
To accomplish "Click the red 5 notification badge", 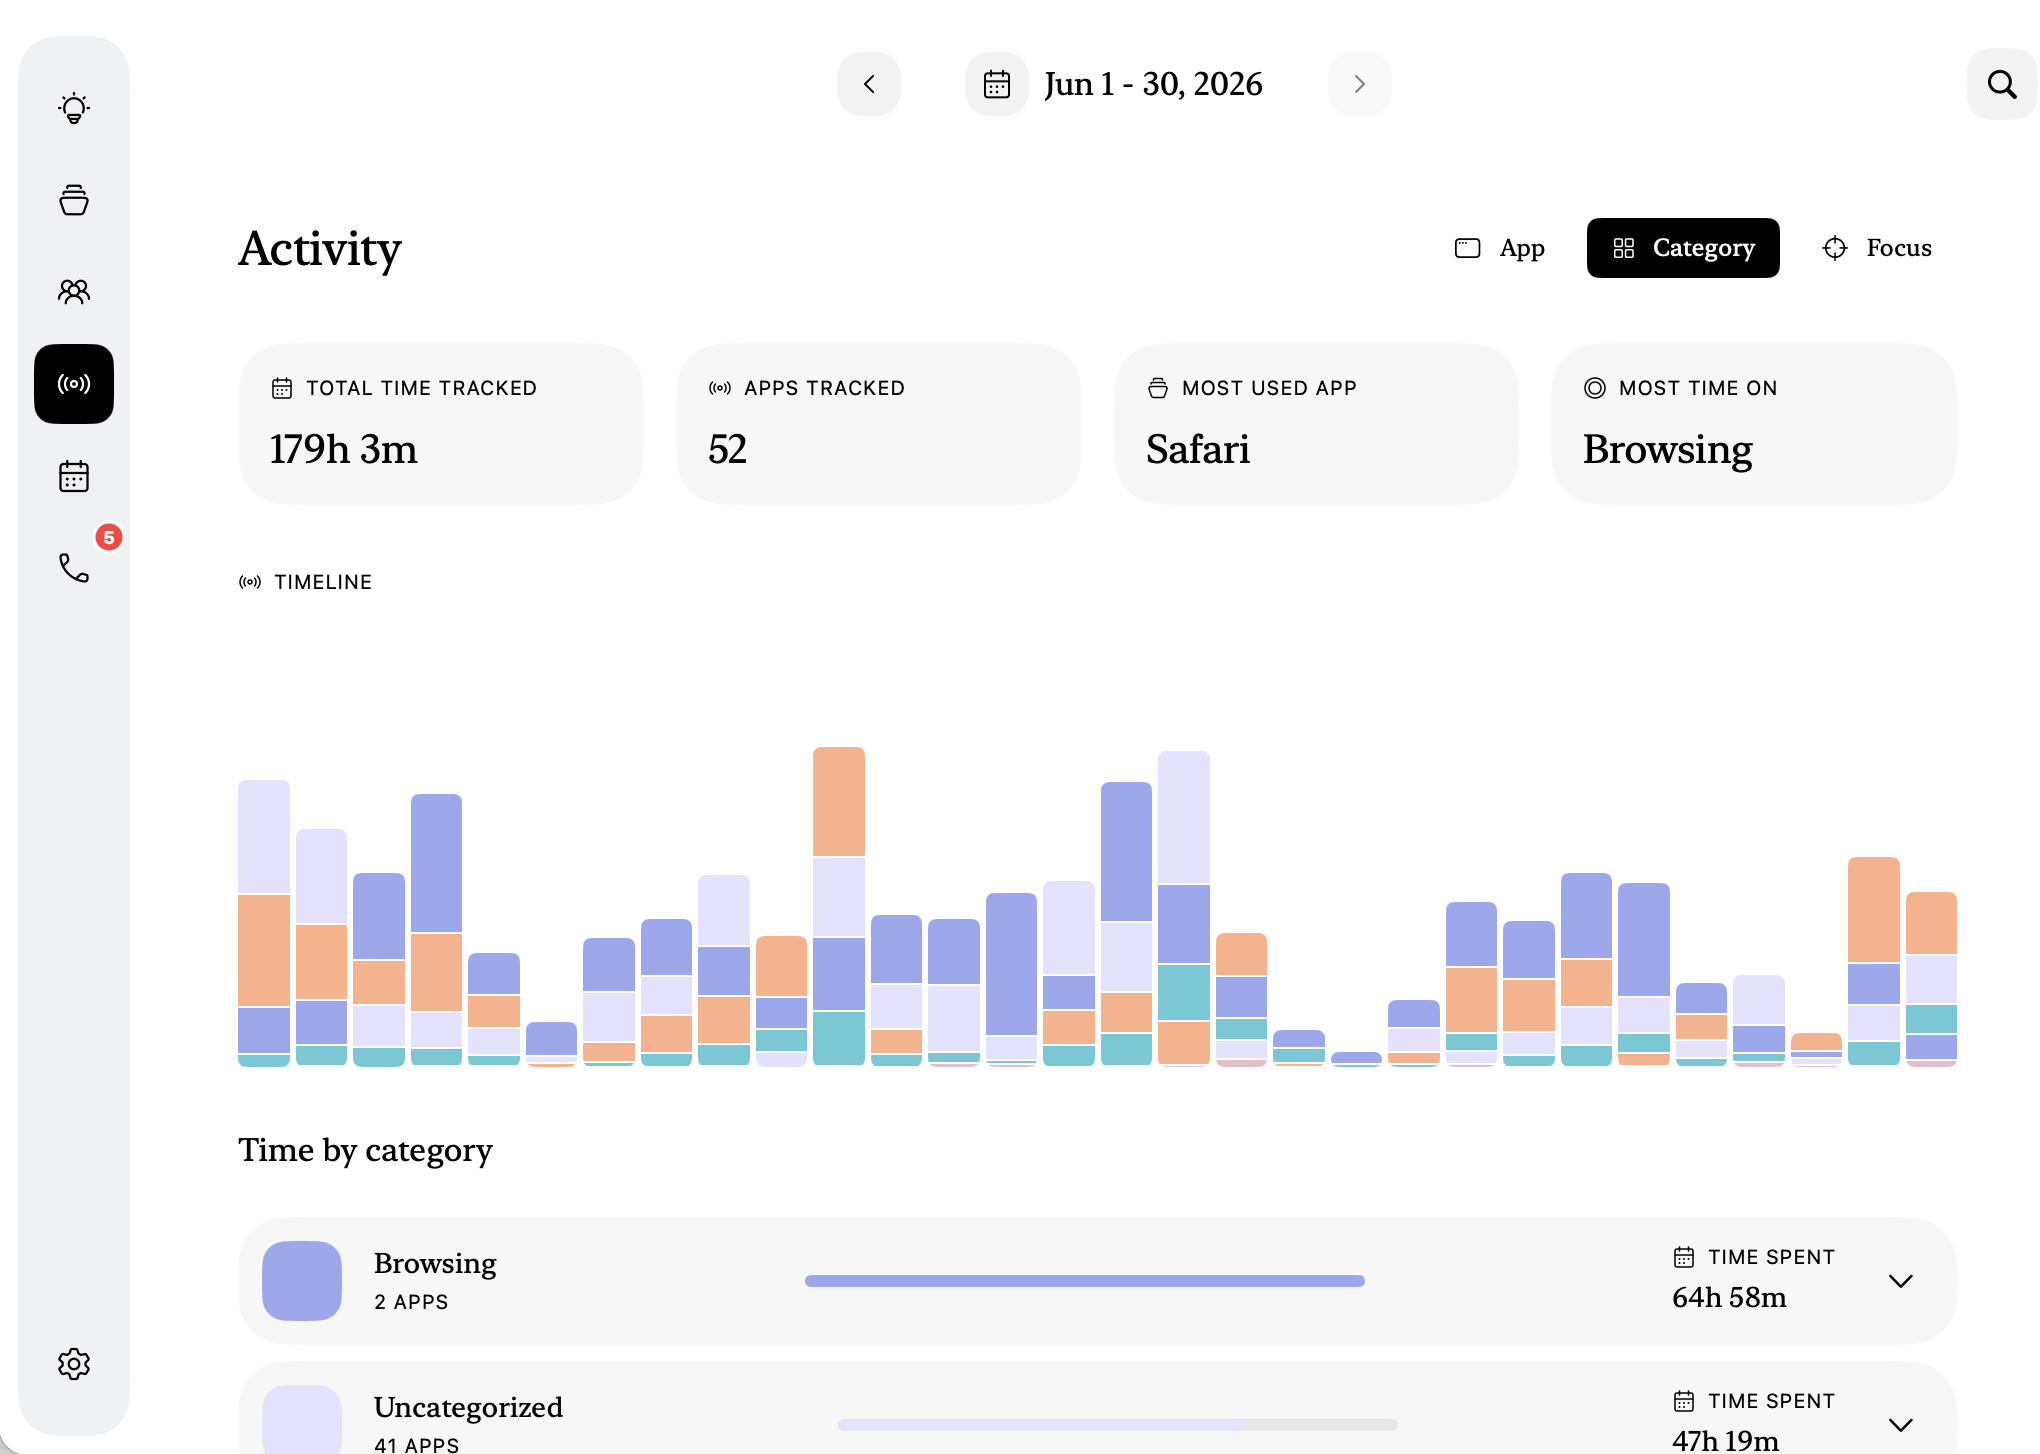I will 109,537.
